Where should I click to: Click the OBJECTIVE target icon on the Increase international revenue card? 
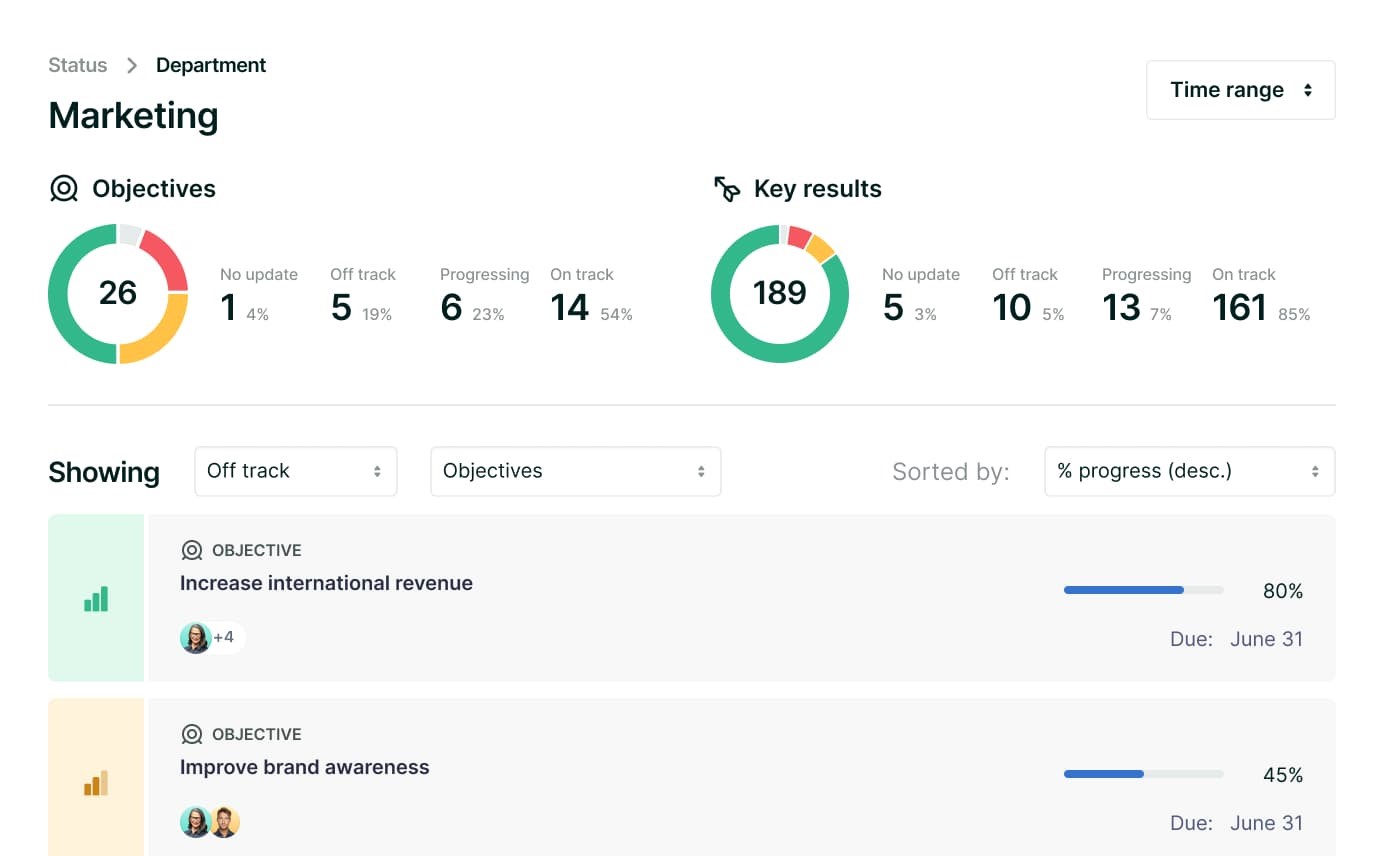coord(191,550)
